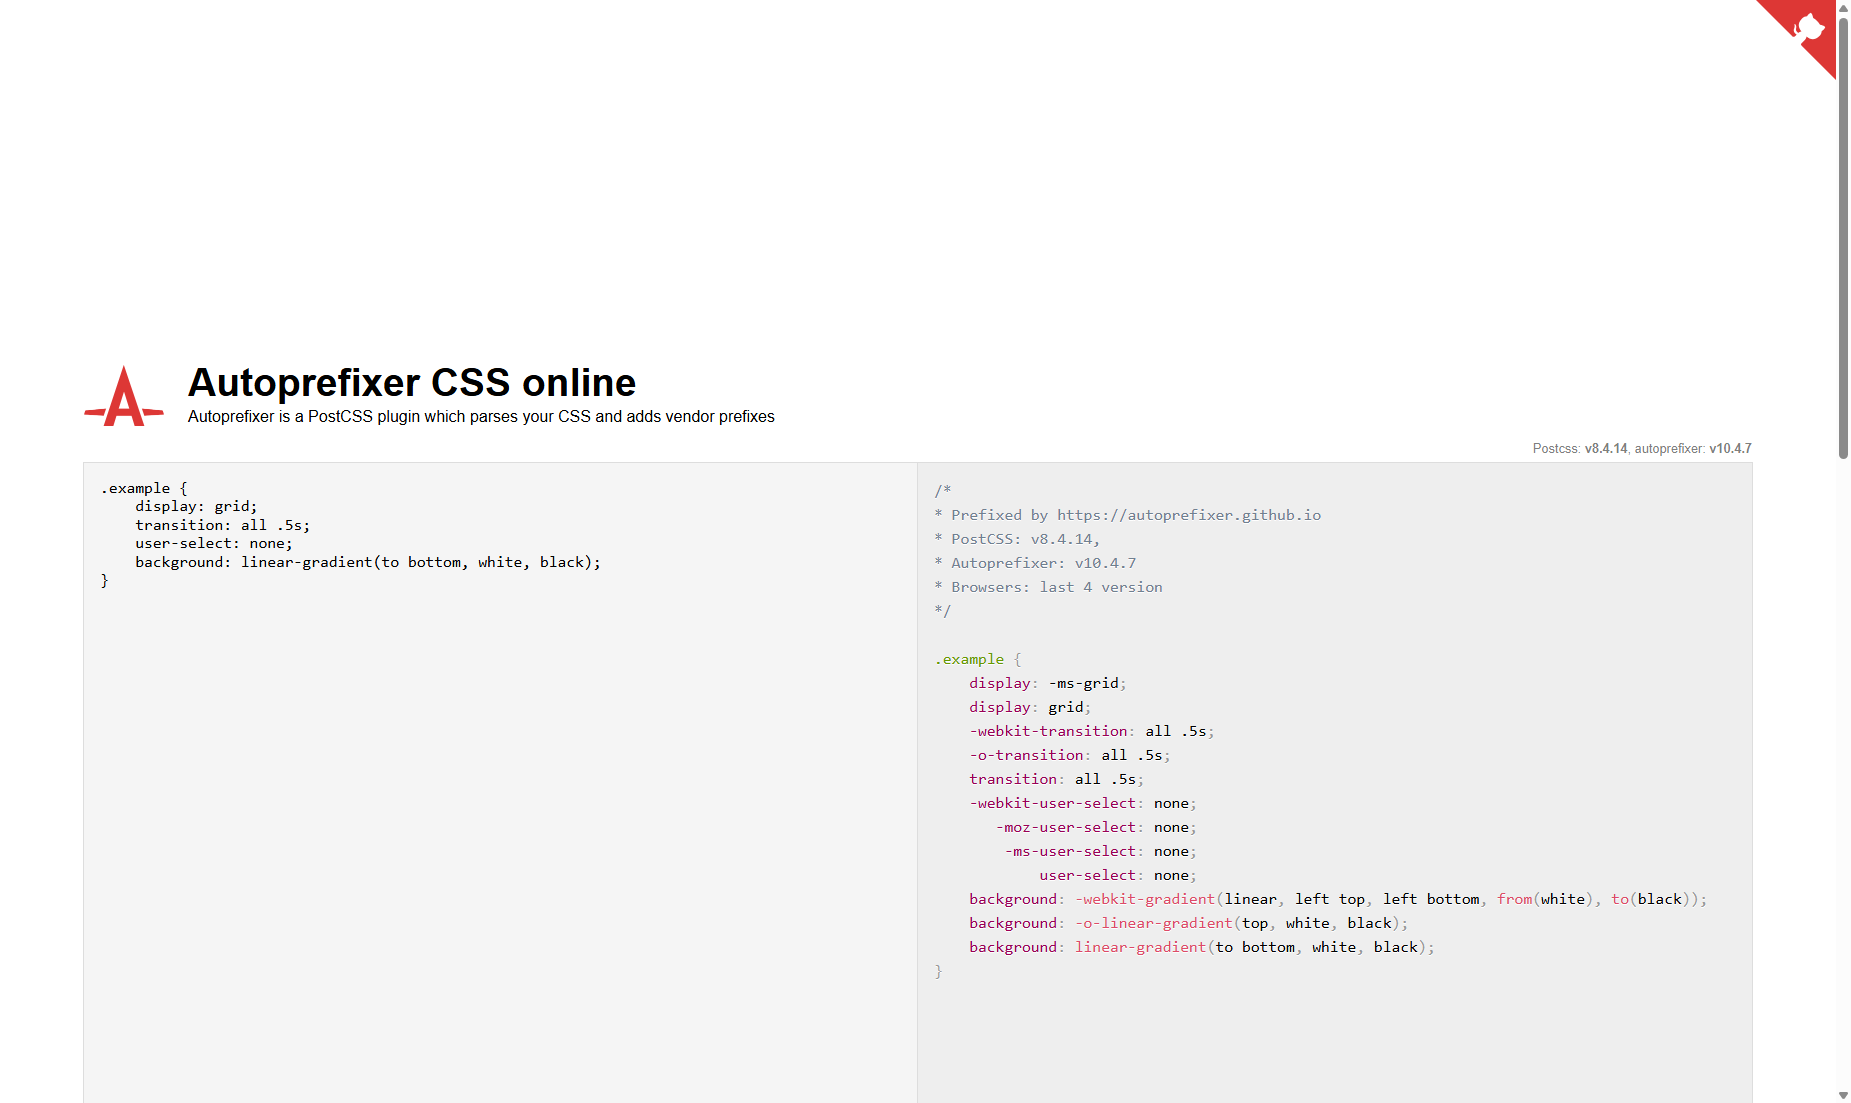The height and width of the screenshot is (1103, 1851).
Task: Click the 'transition: all .5s;' input line
Action: tap(223, 525)
